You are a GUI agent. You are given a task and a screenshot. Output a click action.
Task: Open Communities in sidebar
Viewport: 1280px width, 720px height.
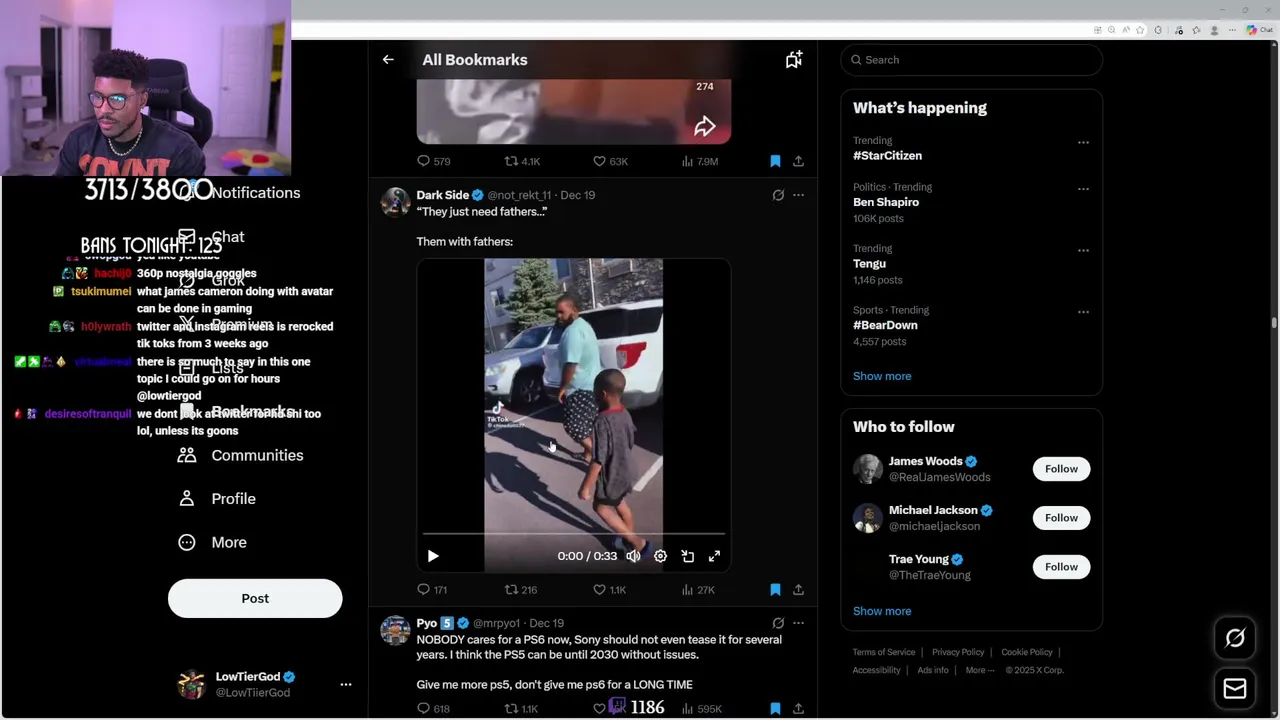click(x=240, y=455)
